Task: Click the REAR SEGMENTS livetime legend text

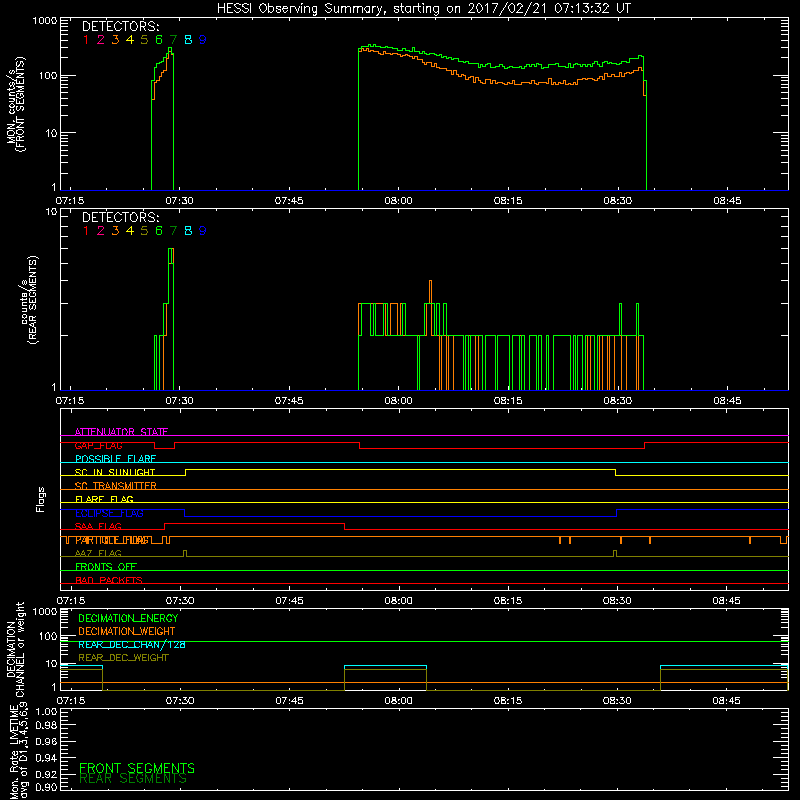Action: coord(133,779)
